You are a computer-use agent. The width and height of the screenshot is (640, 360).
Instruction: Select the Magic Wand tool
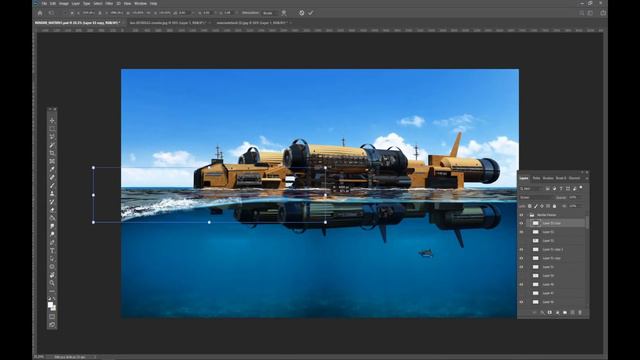click(52, 145)
